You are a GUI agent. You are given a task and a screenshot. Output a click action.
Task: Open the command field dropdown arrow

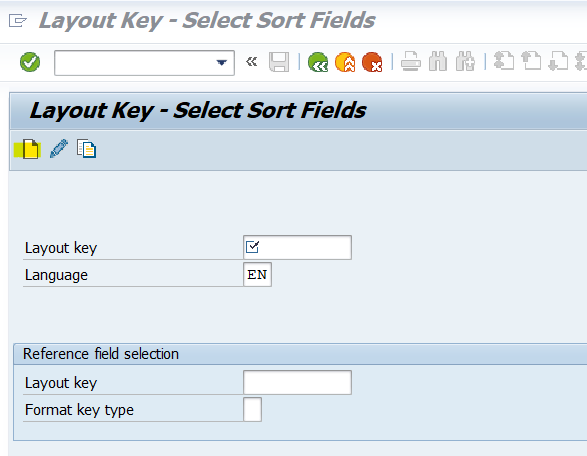click(222, 63)
